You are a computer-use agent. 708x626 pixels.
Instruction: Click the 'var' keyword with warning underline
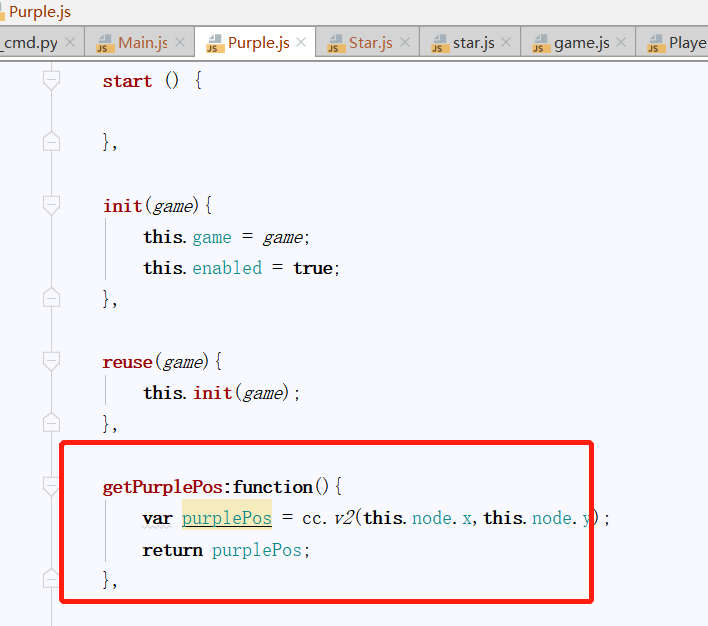157,518
